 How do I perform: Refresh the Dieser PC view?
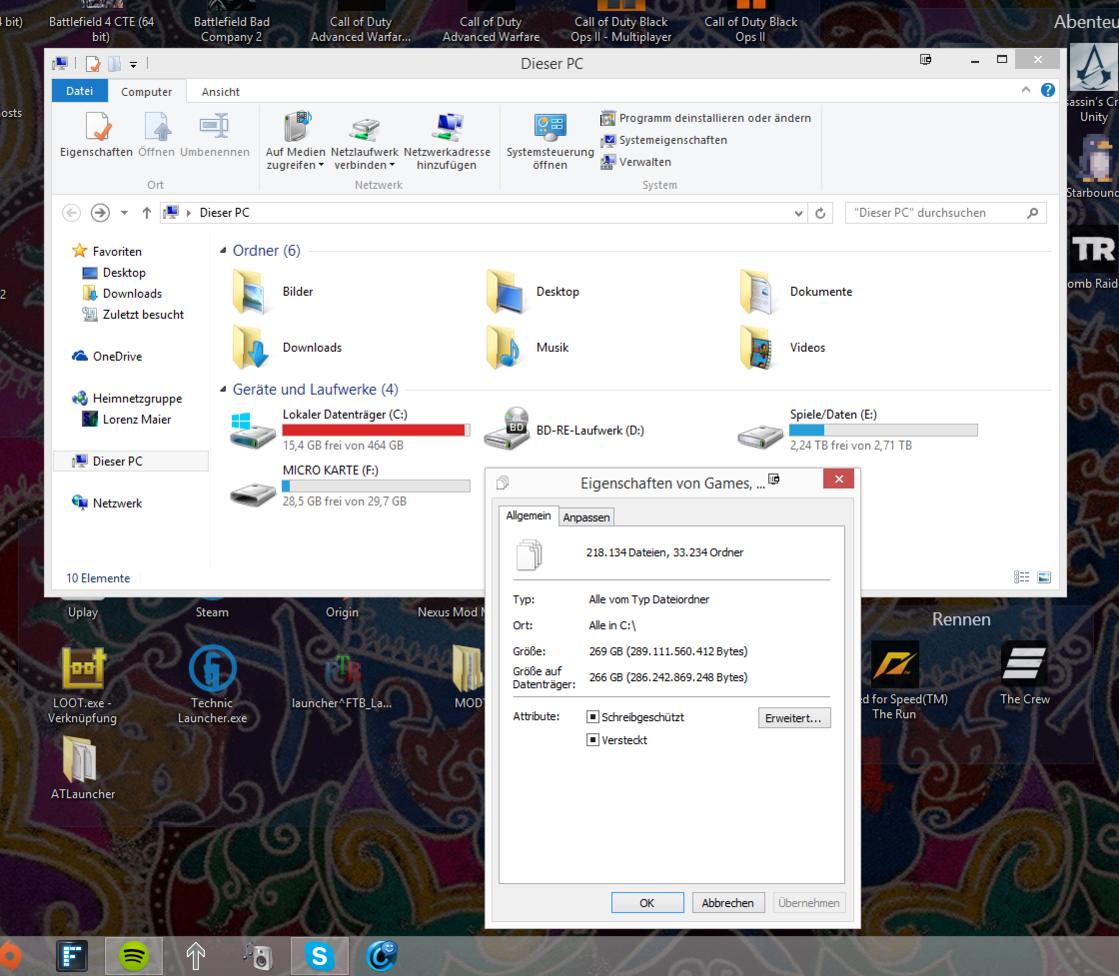[821, 213]
